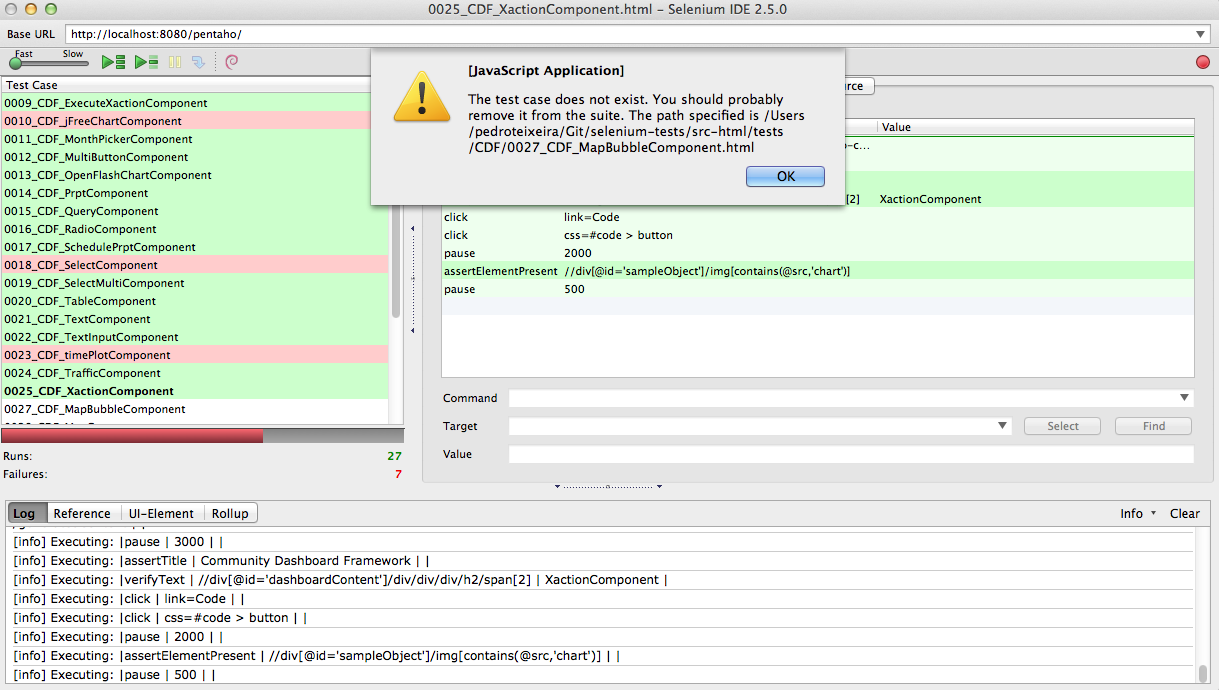This screenshot has height=690, width=1219.
Task: Switch to the Rollup tab
Action: click(230, 513)
